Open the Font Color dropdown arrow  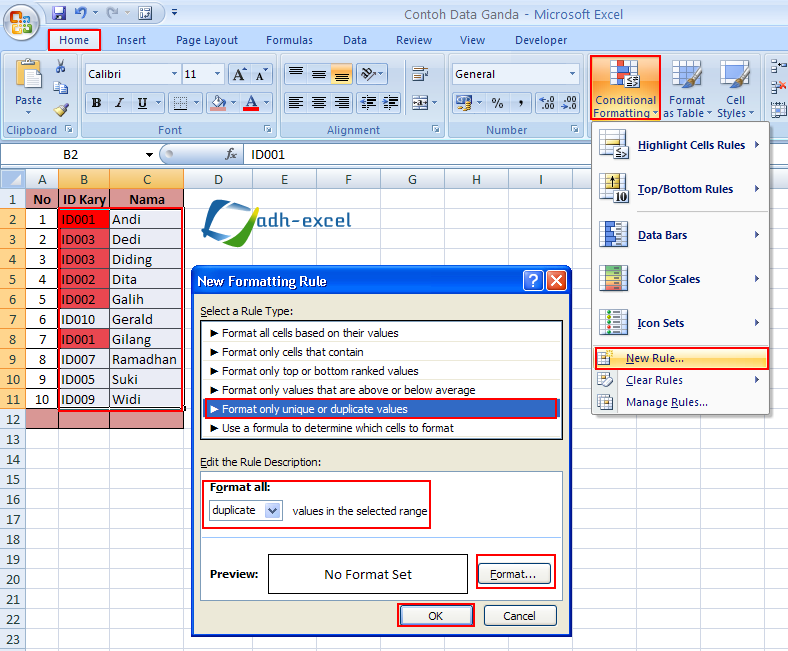[x=266, y=103]
